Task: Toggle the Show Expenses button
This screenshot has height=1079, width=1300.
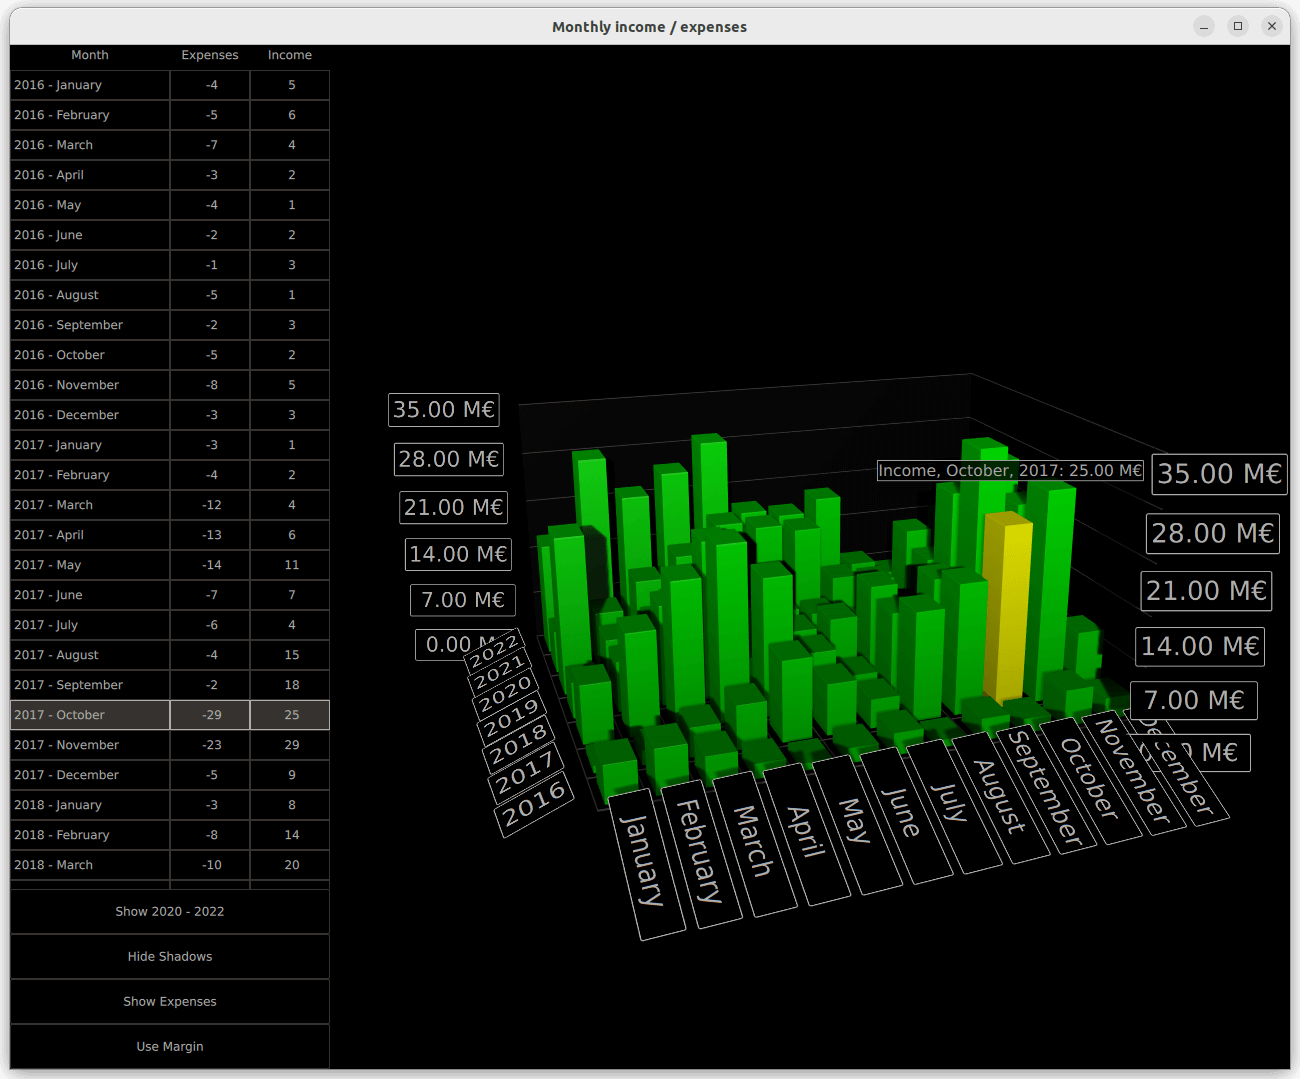Action: click(x=169, y=1001)
